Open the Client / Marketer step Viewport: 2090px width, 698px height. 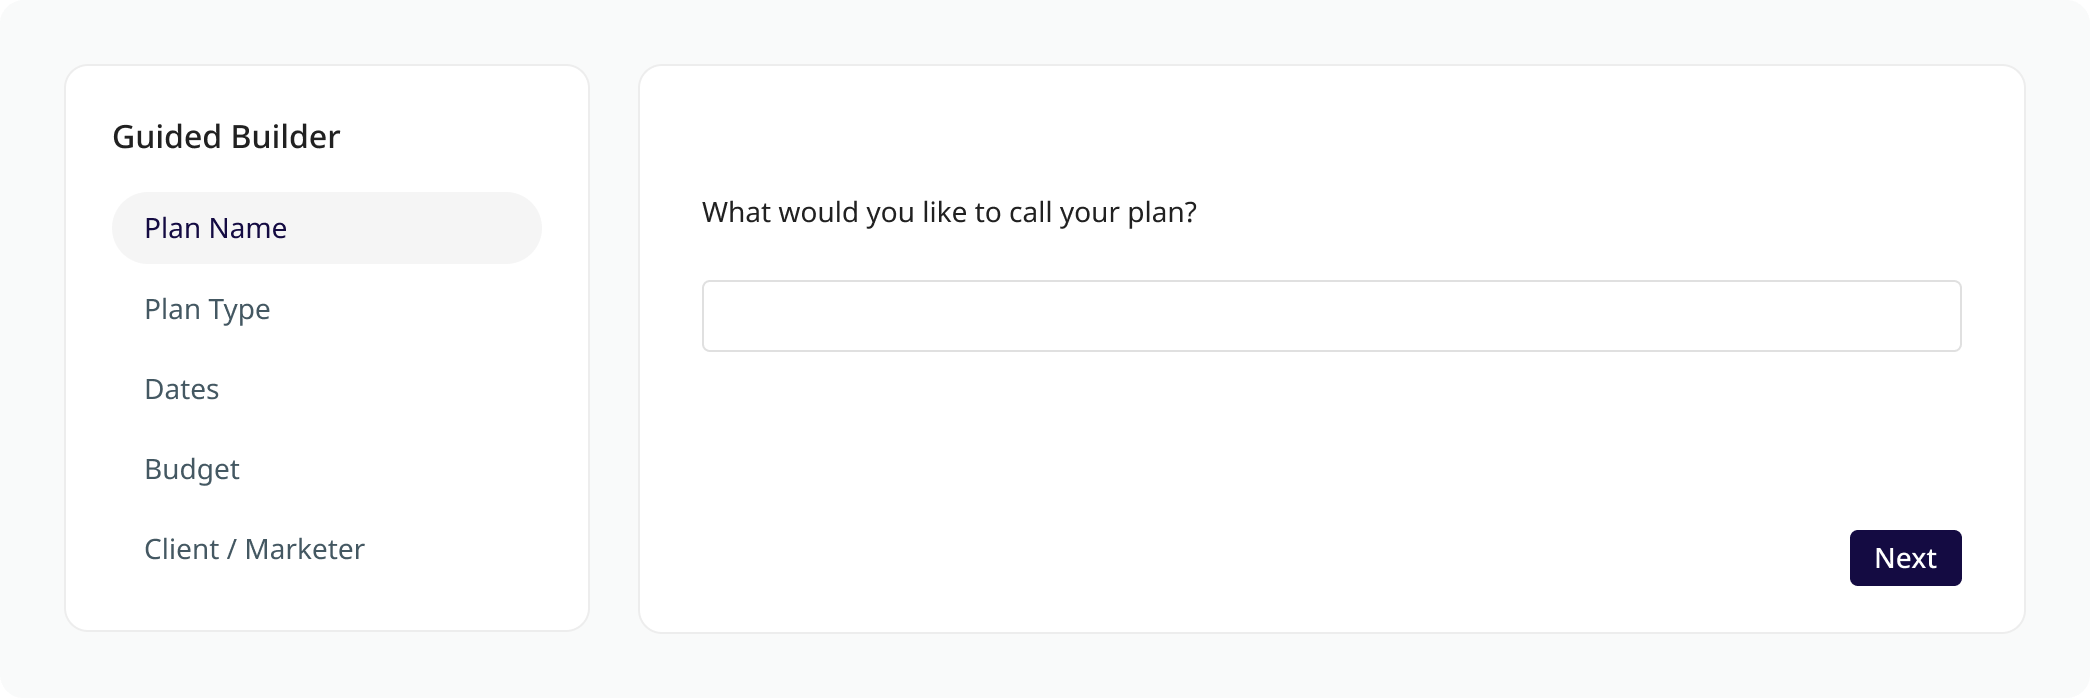[x=254, y=549]
